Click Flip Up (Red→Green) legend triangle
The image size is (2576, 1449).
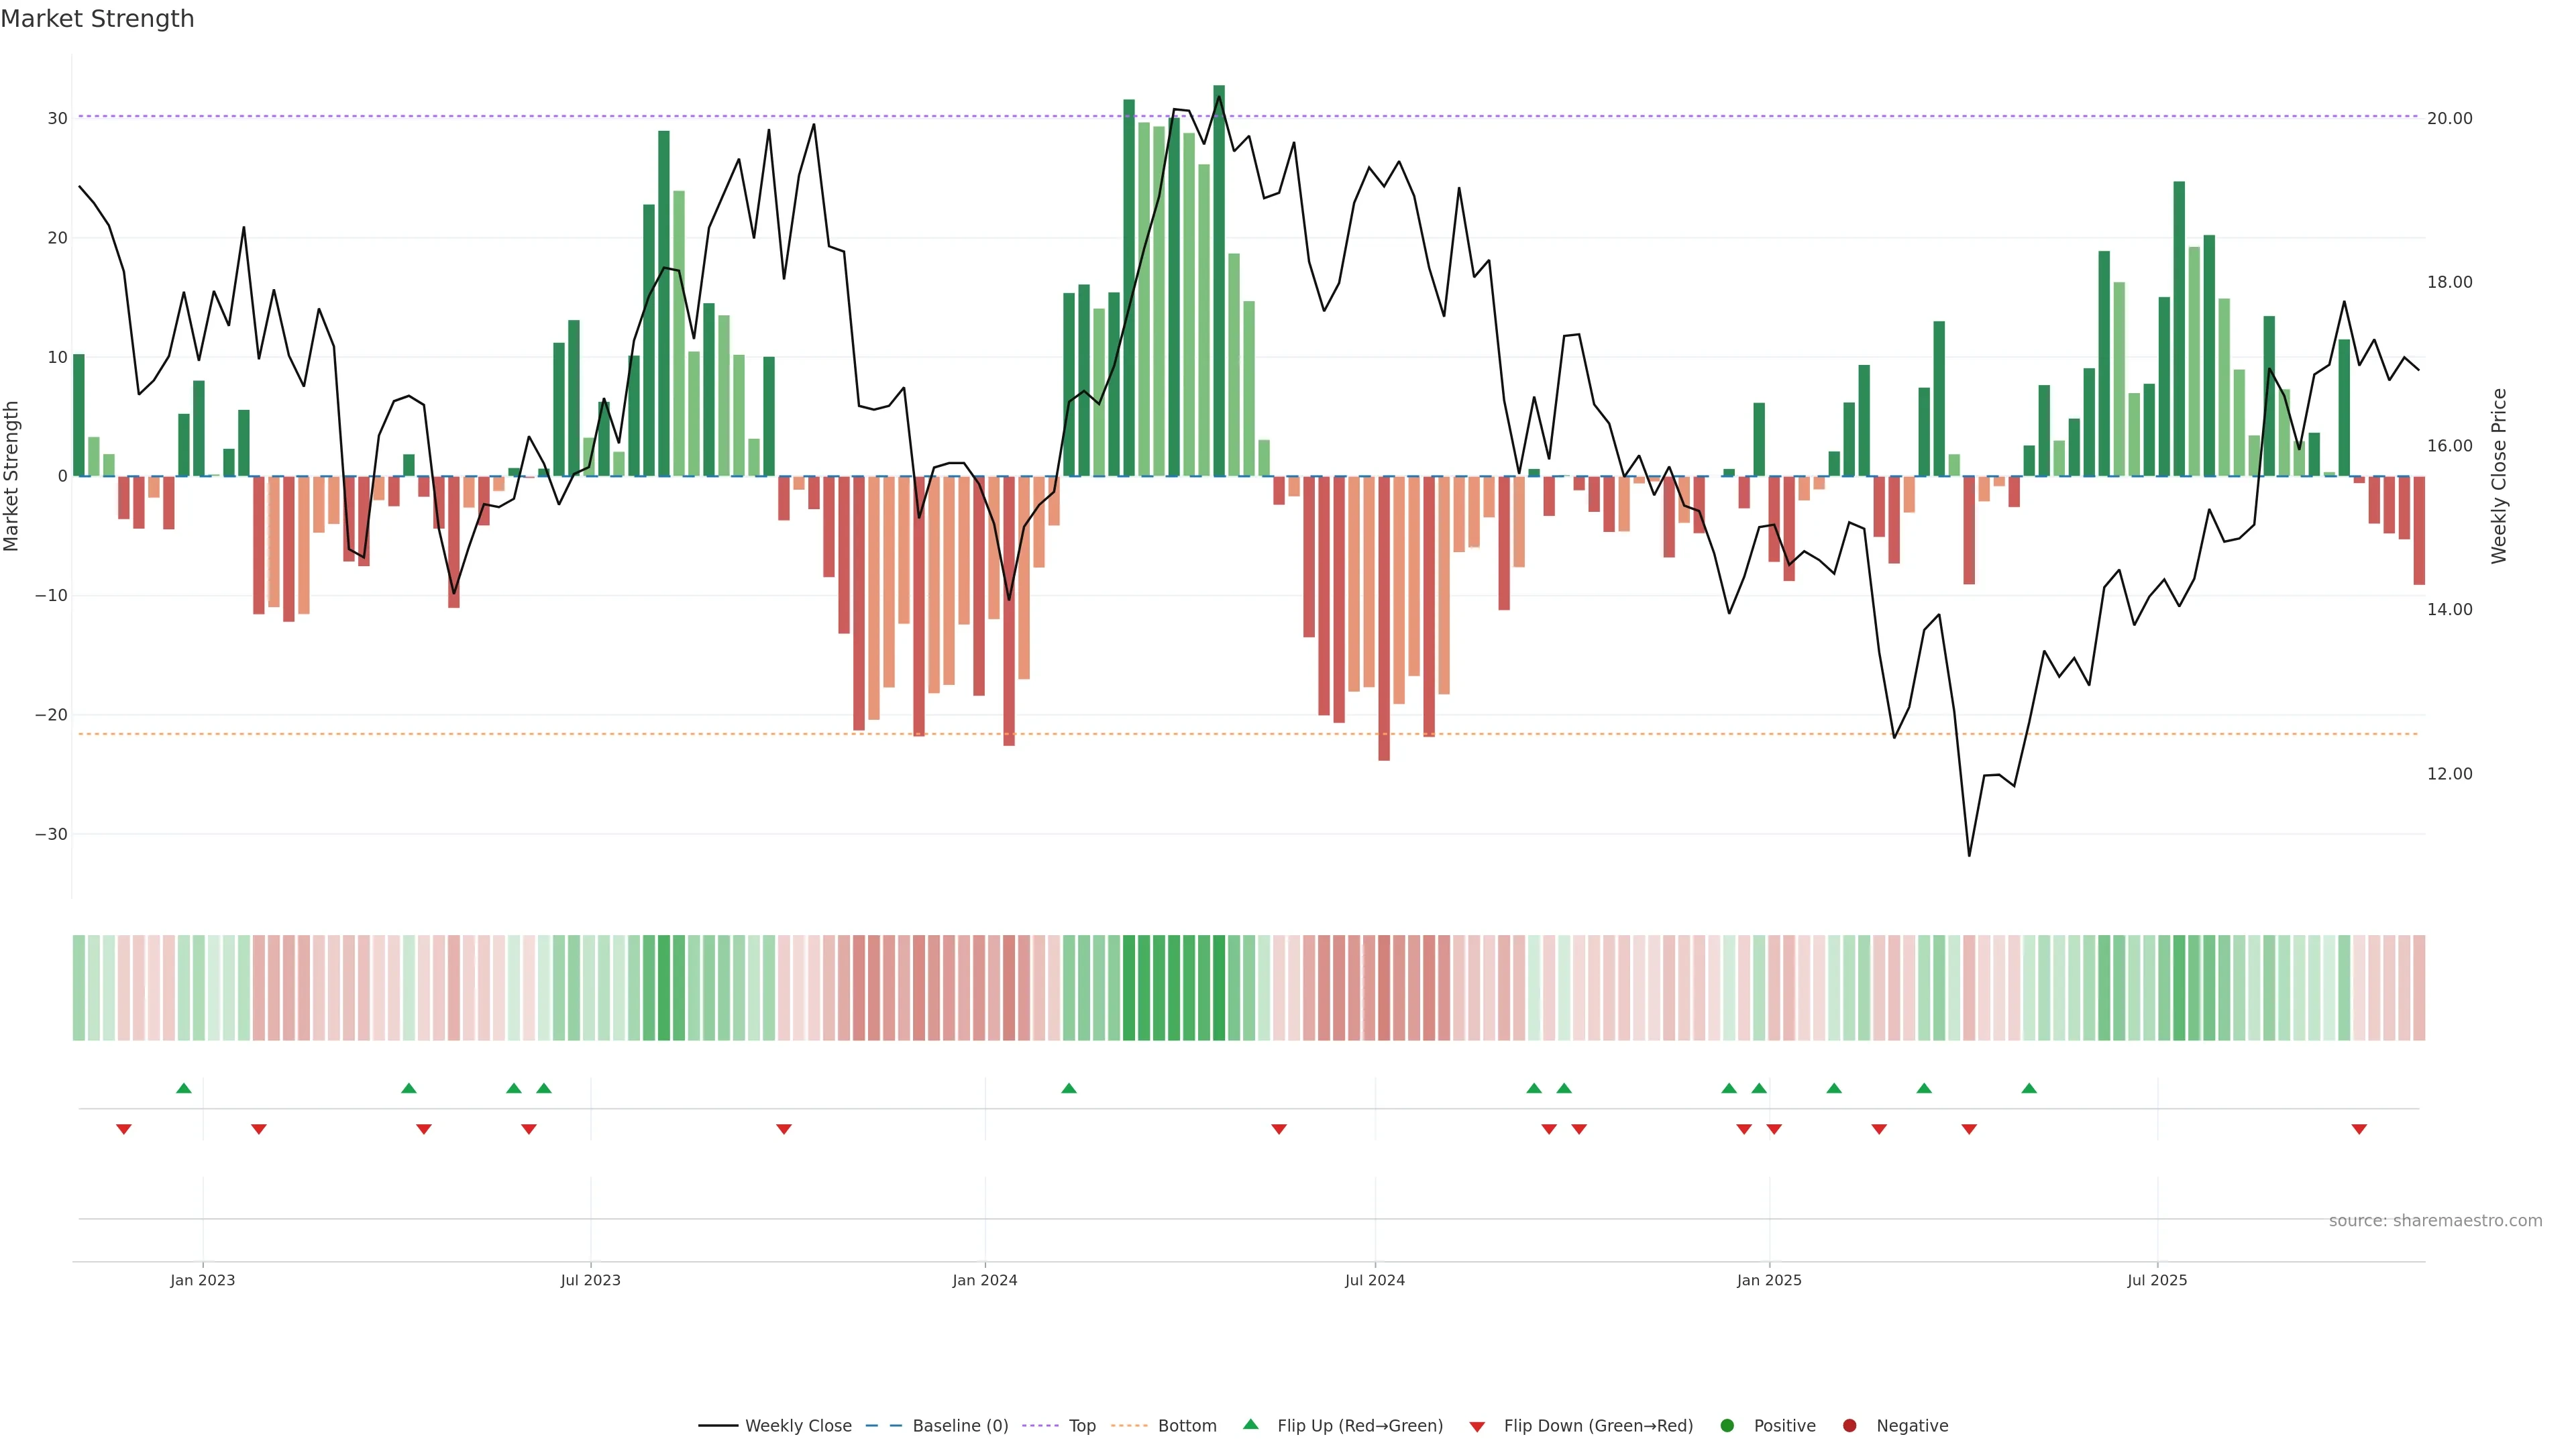coord(1250,1424)
